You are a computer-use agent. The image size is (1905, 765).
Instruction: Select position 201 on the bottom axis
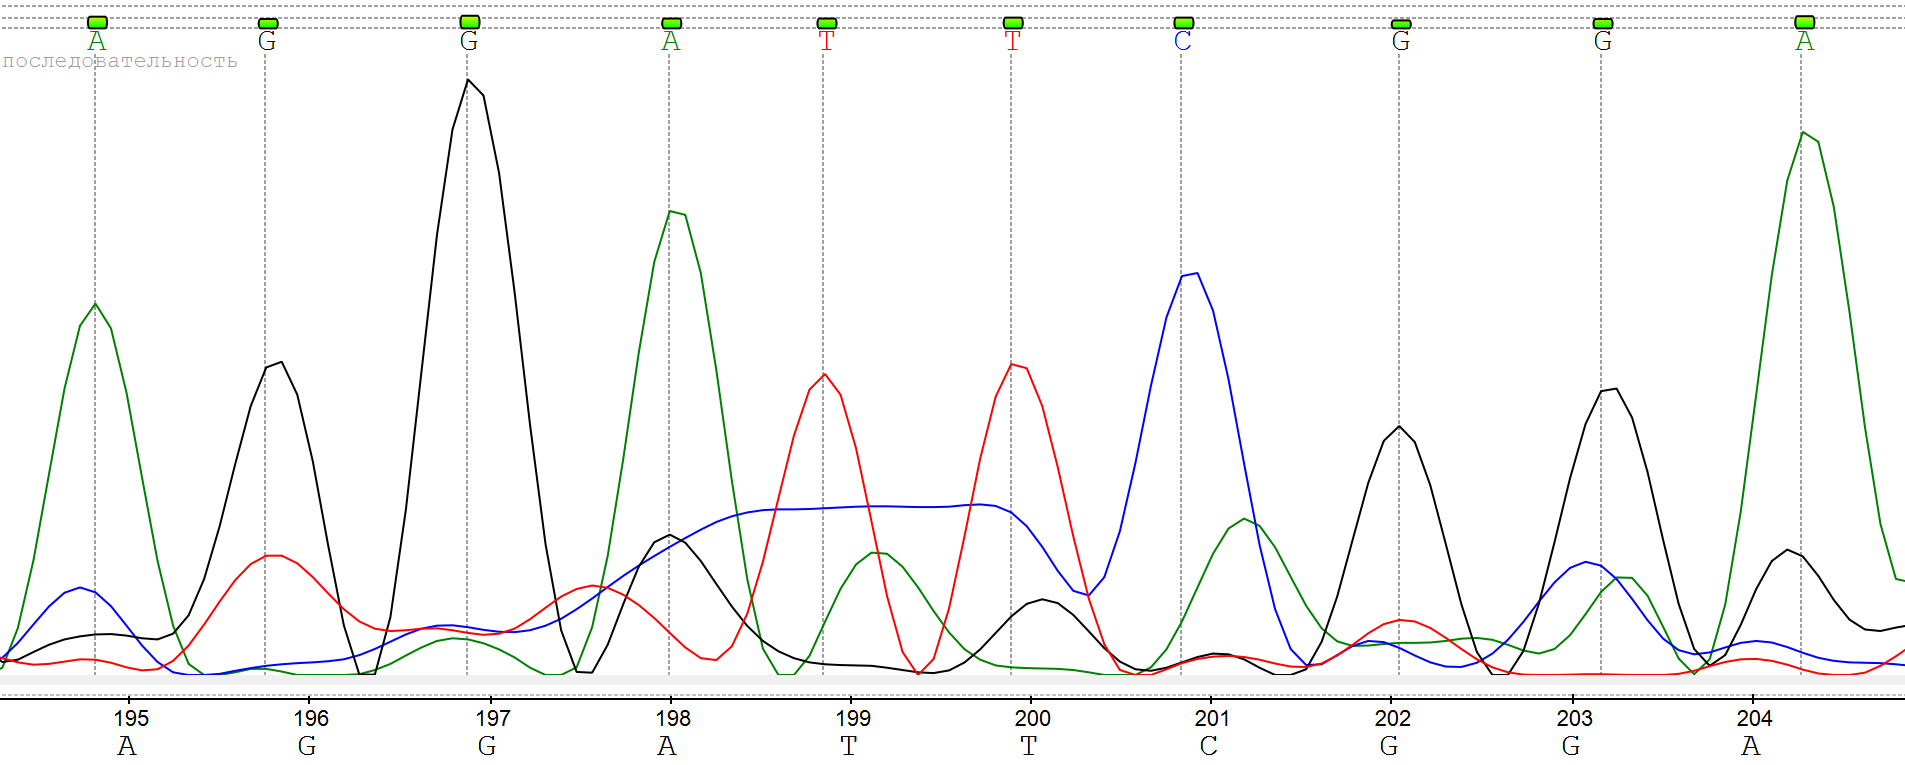[x=1212, y=718]
